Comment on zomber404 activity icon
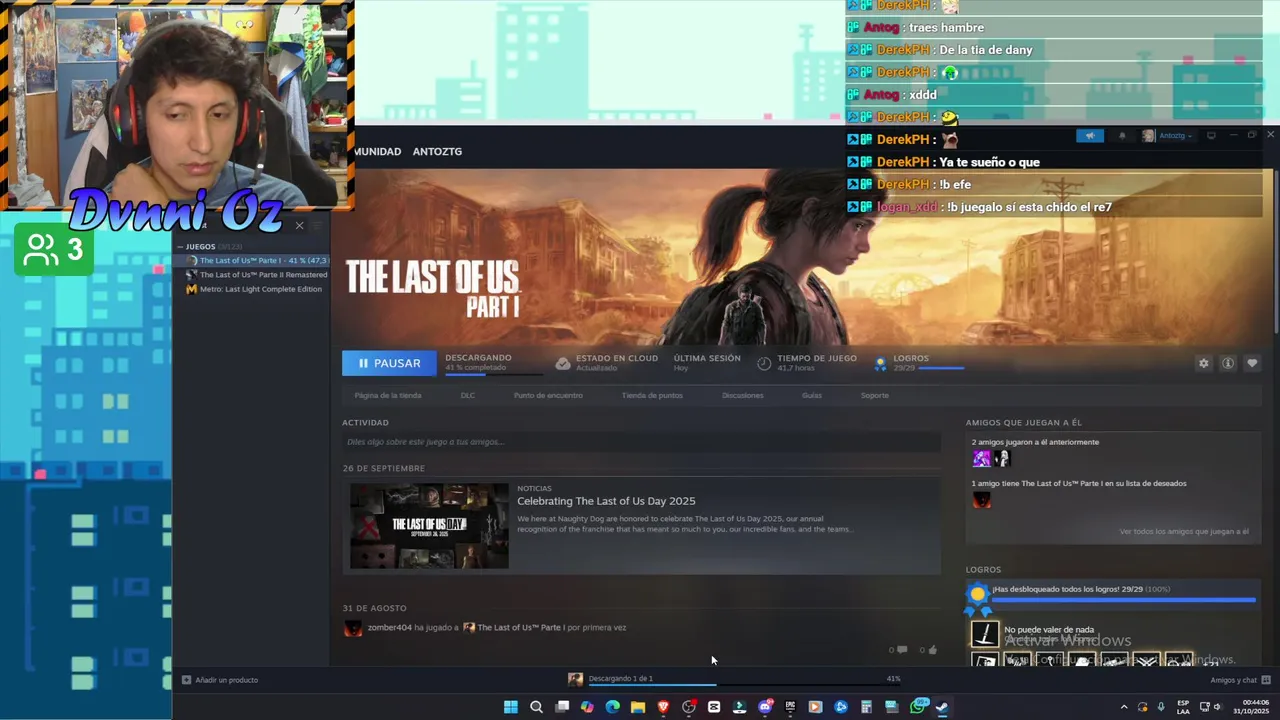The image size is (1280, 720). coord(902,650)
